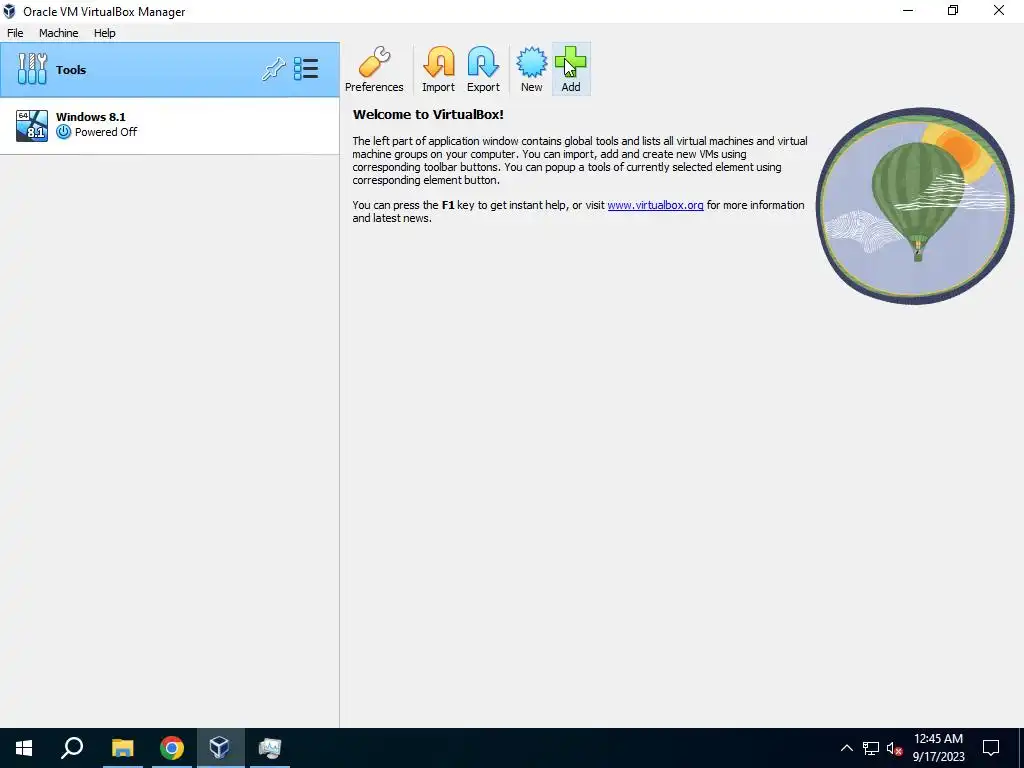Viewport: 1024px width, 768px height.
Task: Click the Export appliance icon
Action: tap(483, 69)
